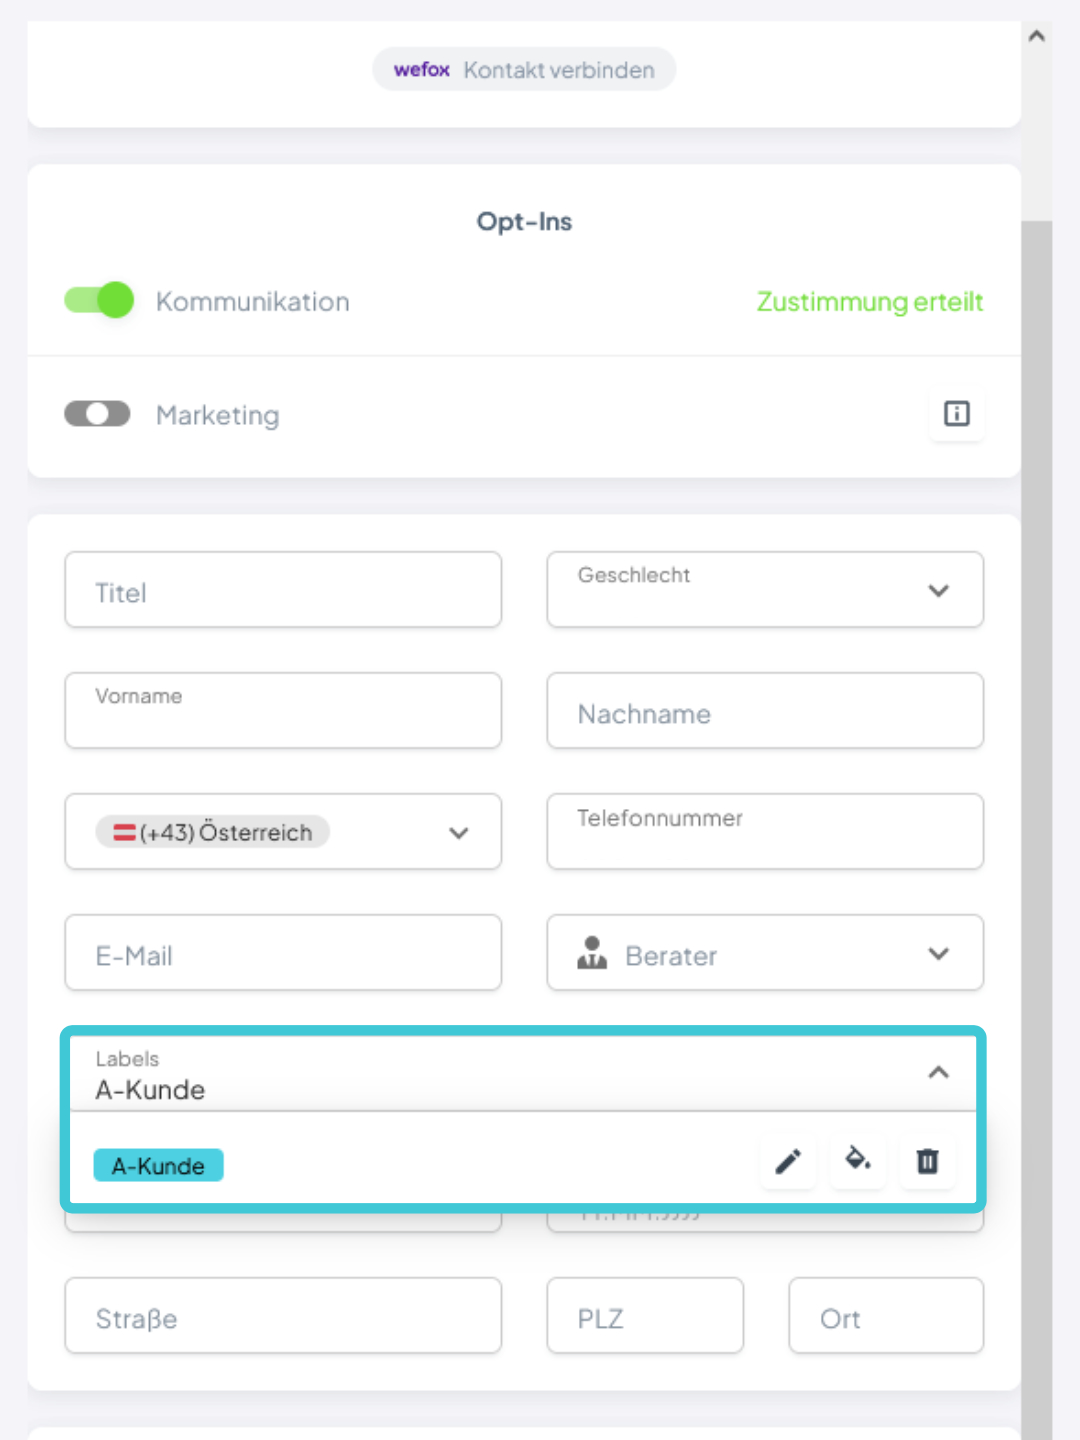Viewport: 1080px width, 1440px height.
Task: Open the Geschlecht dropdown
Action: tap(765, 590)
